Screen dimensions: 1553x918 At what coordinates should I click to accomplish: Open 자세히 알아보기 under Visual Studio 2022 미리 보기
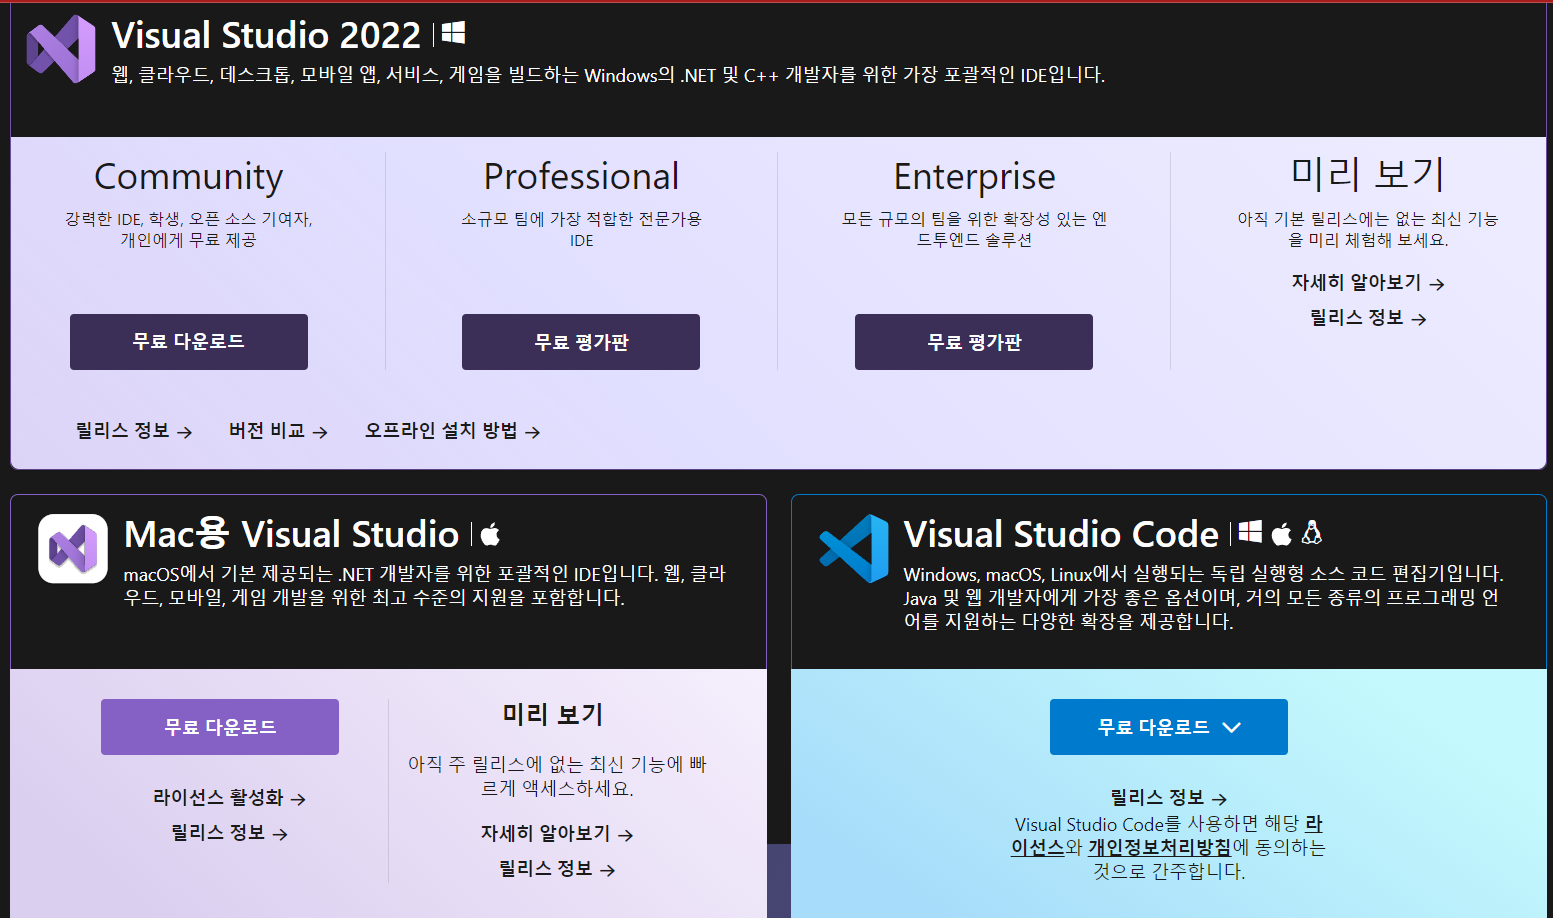click(1368, 283)
